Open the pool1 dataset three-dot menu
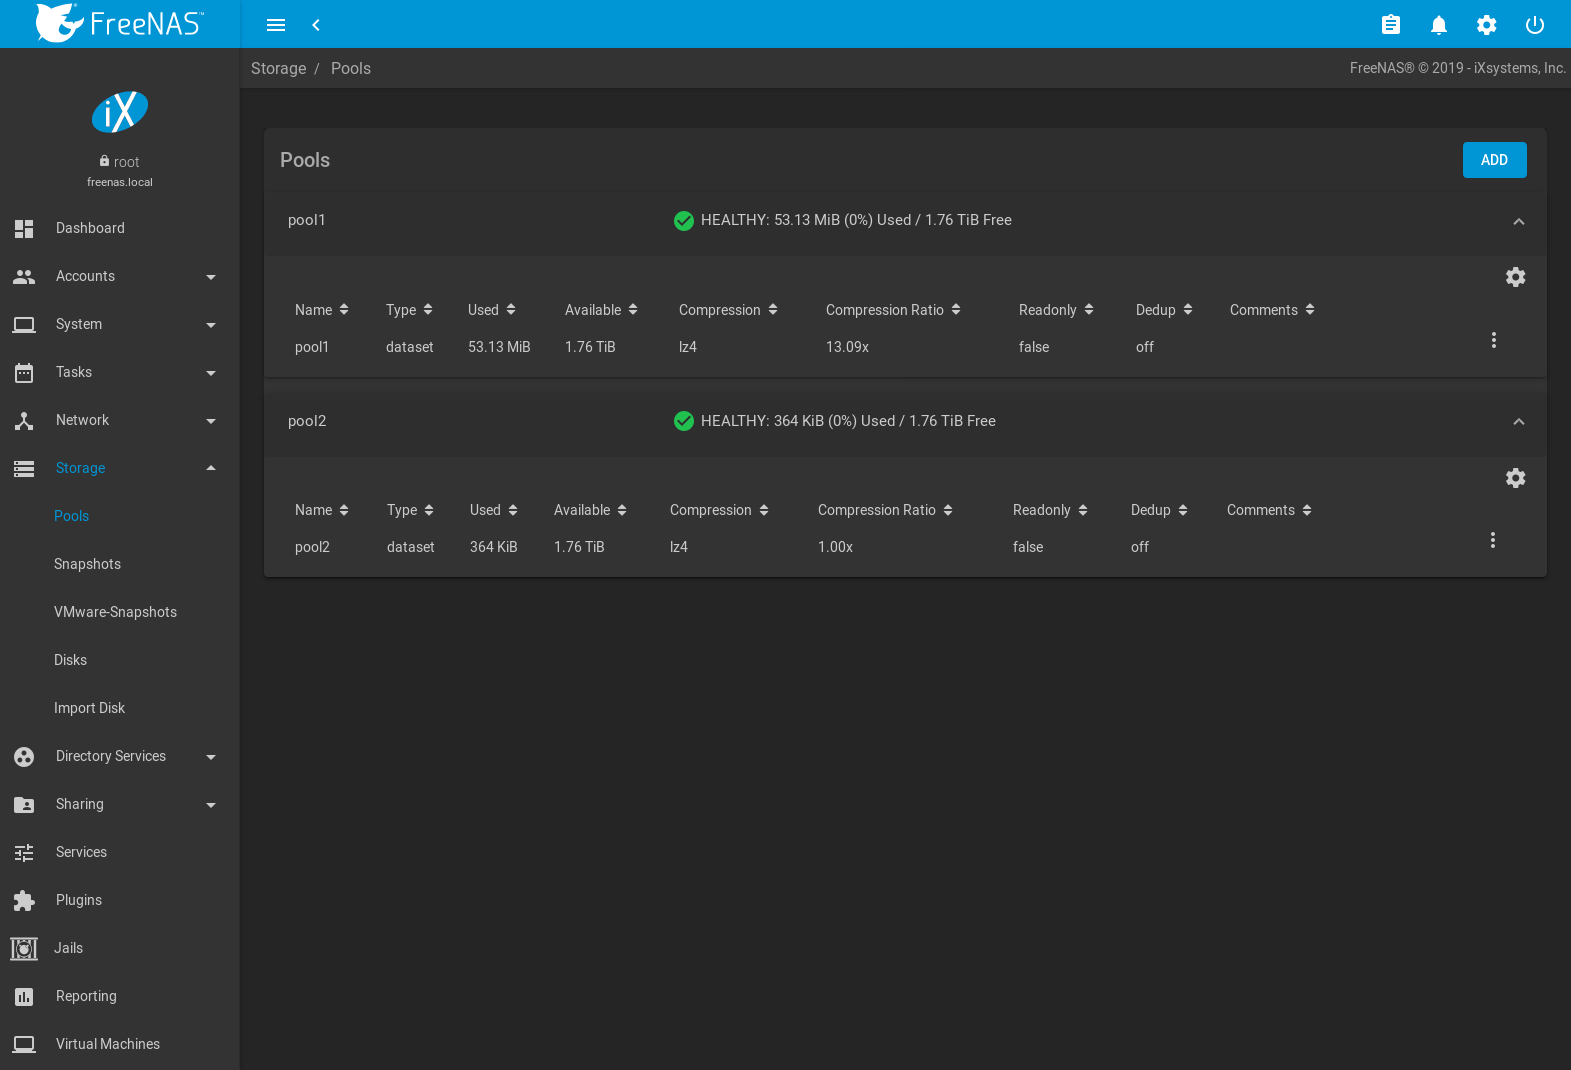 pos(1493,340)
